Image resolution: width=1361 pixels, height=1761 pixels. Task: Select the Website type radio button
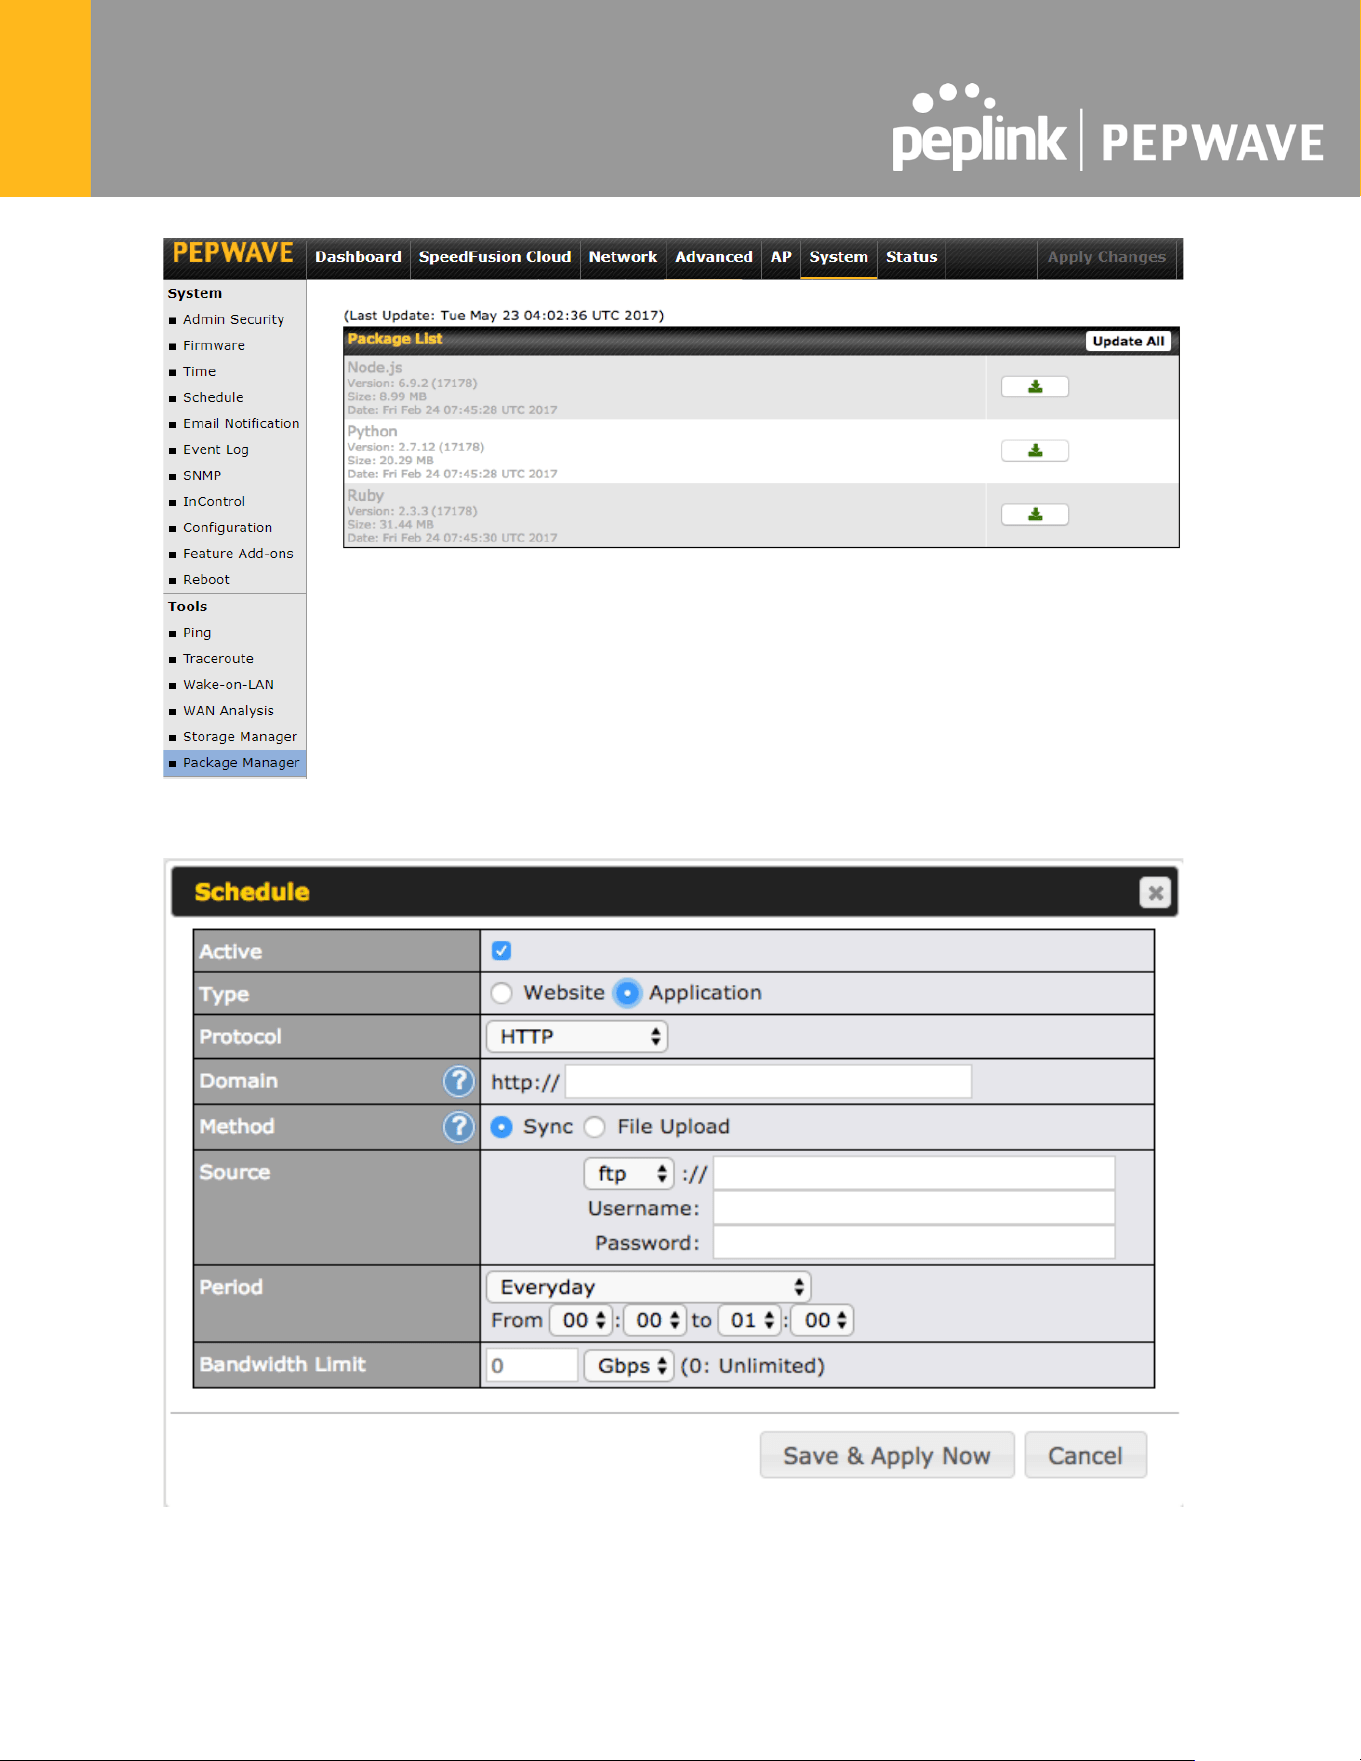502,993
